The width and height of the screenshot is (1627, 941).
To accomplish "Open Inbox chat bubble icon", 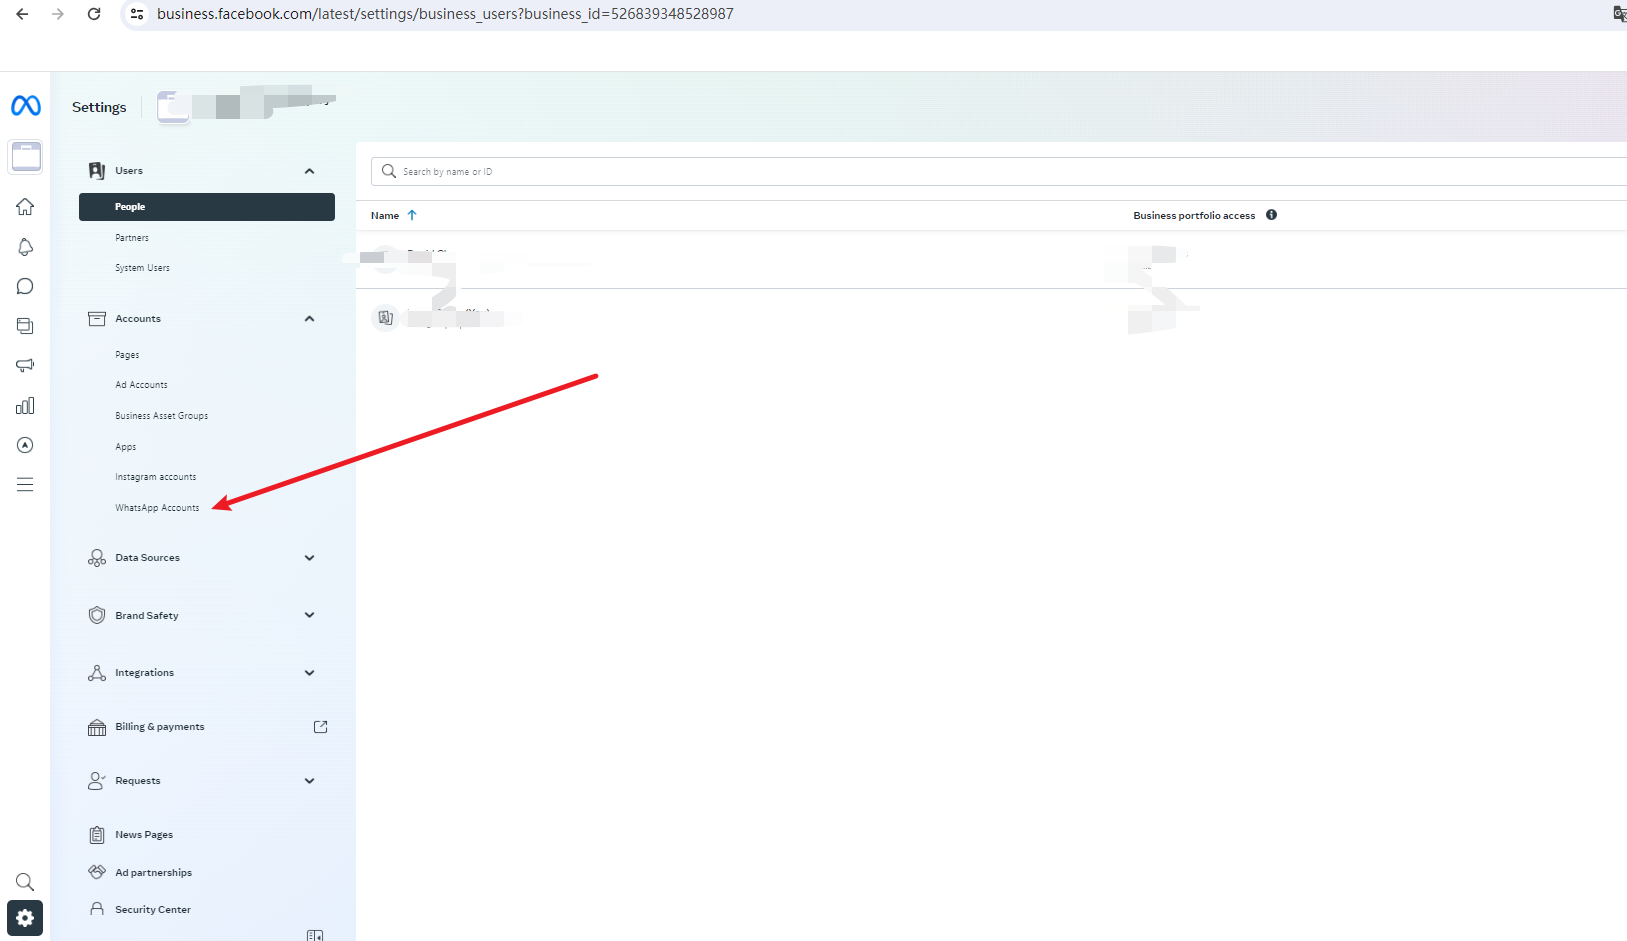I will pos(25,286).
